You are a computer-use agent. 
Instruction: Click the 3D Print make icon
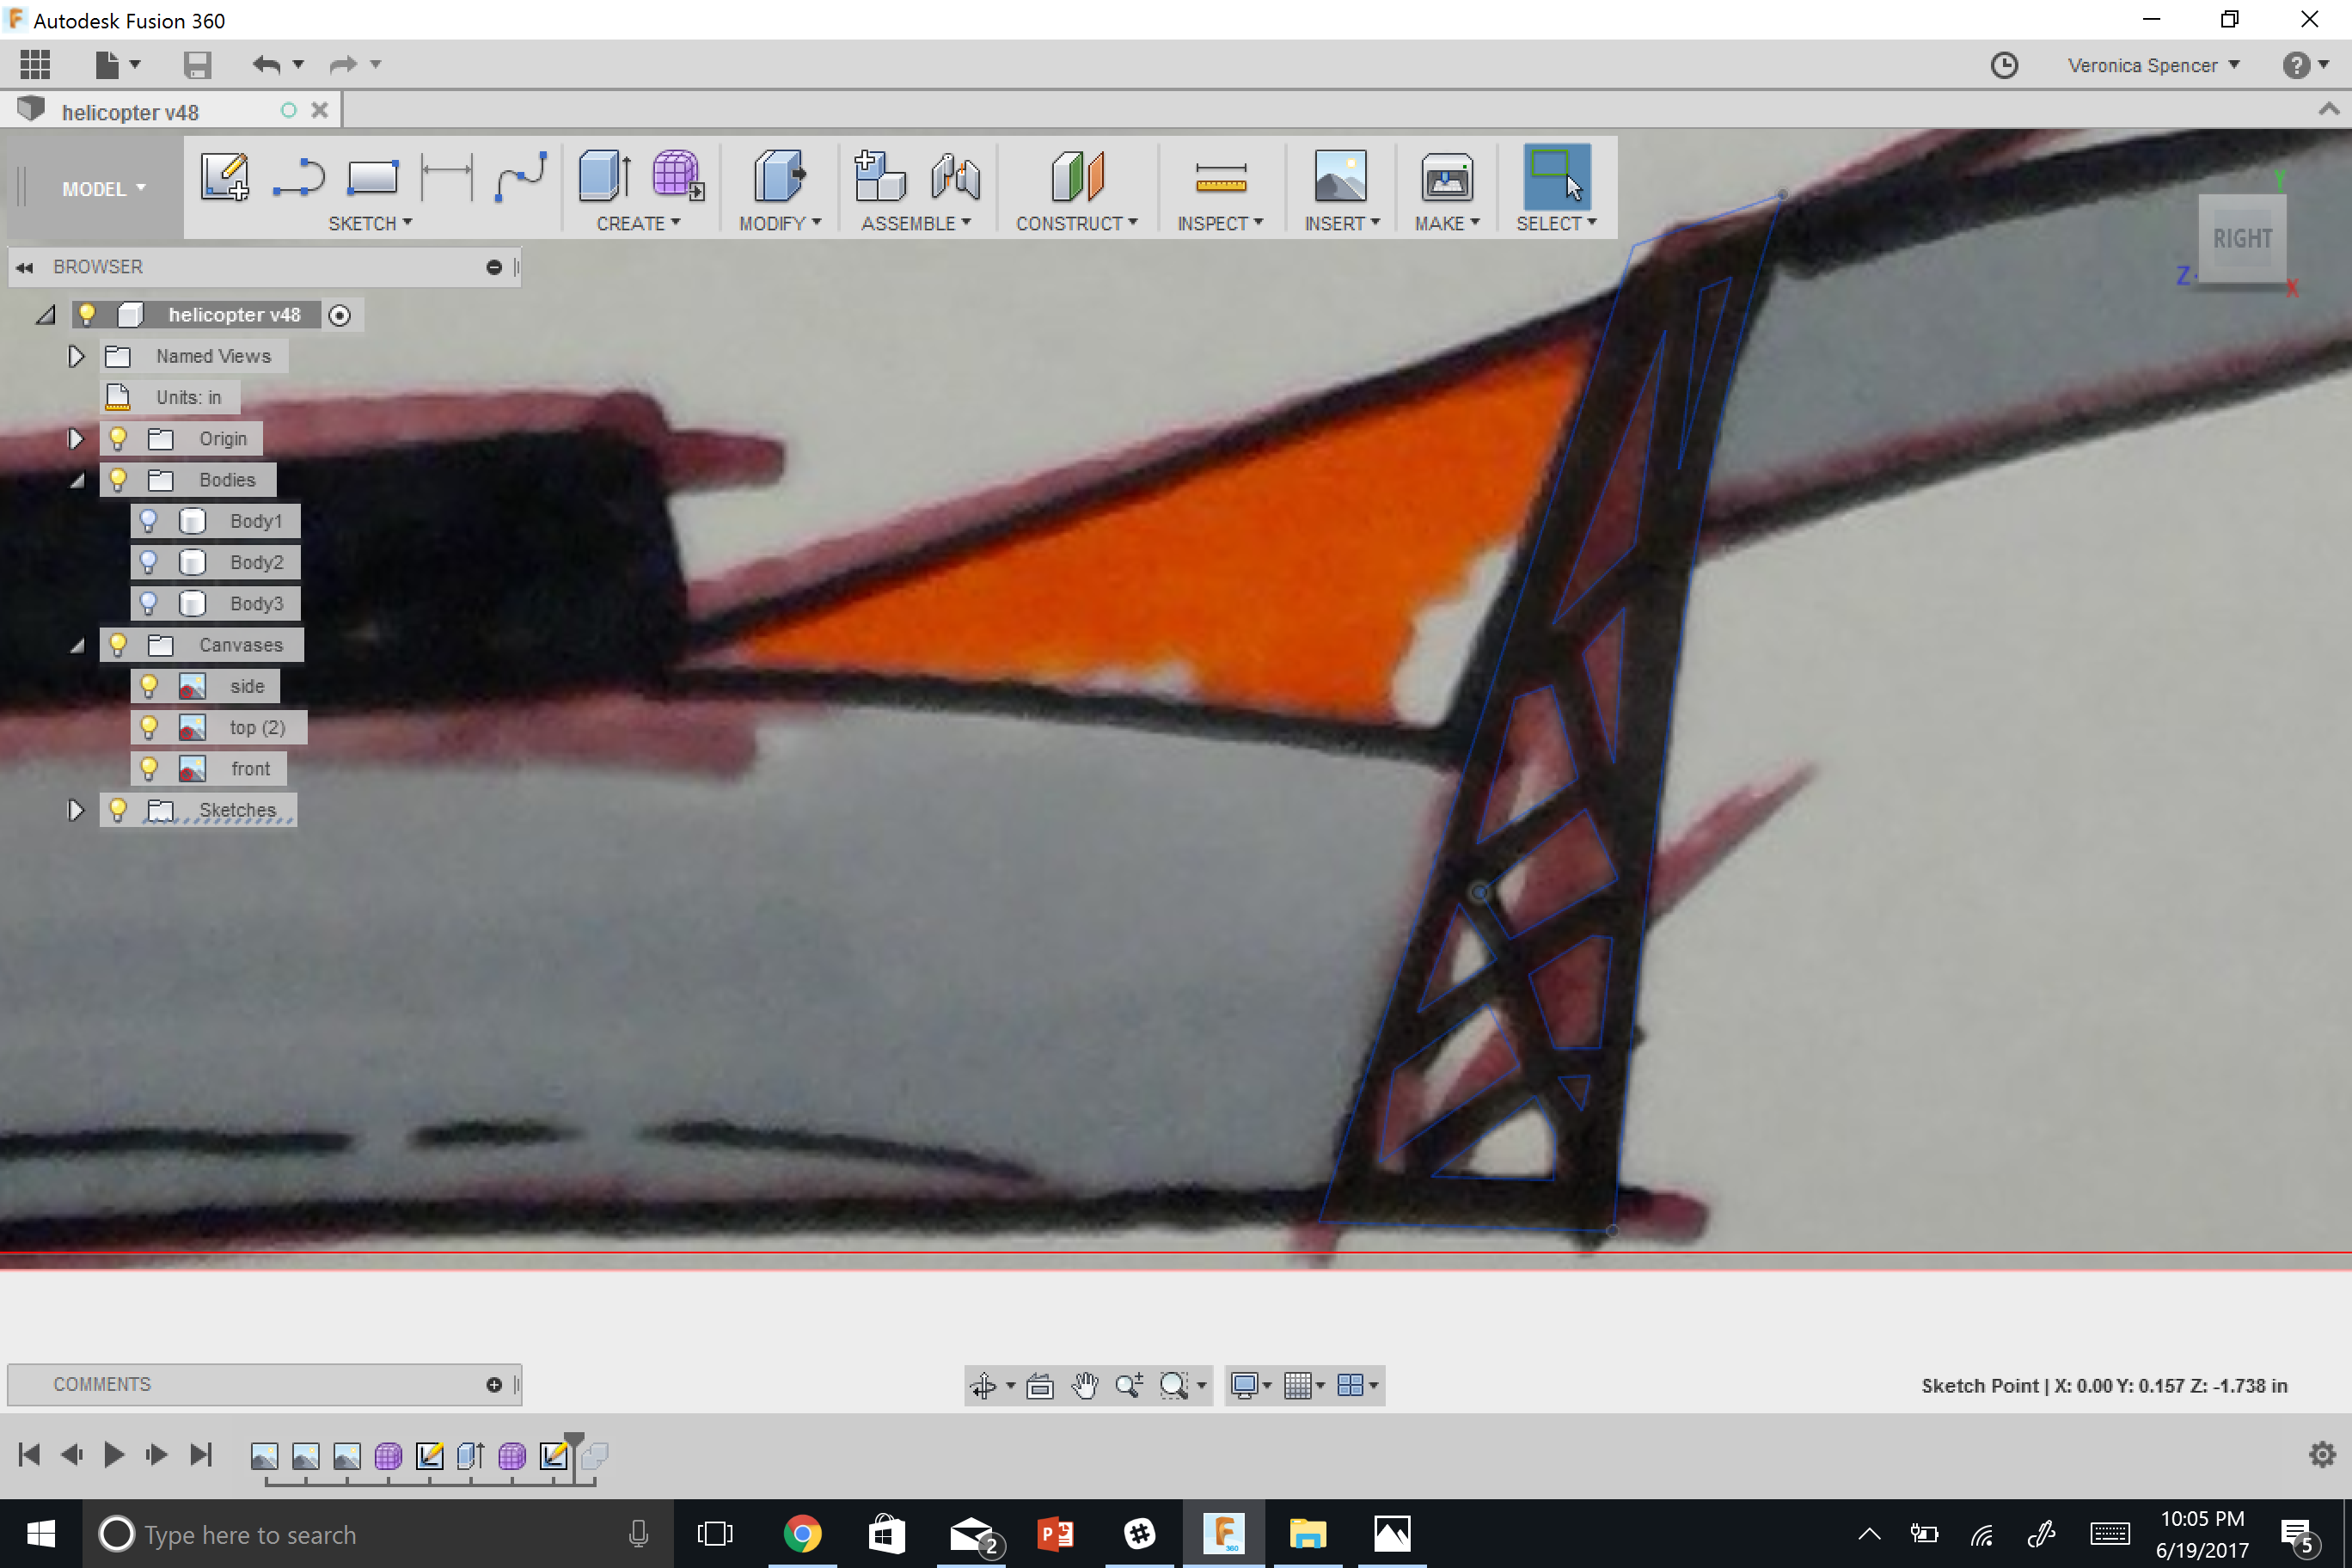1447,177
